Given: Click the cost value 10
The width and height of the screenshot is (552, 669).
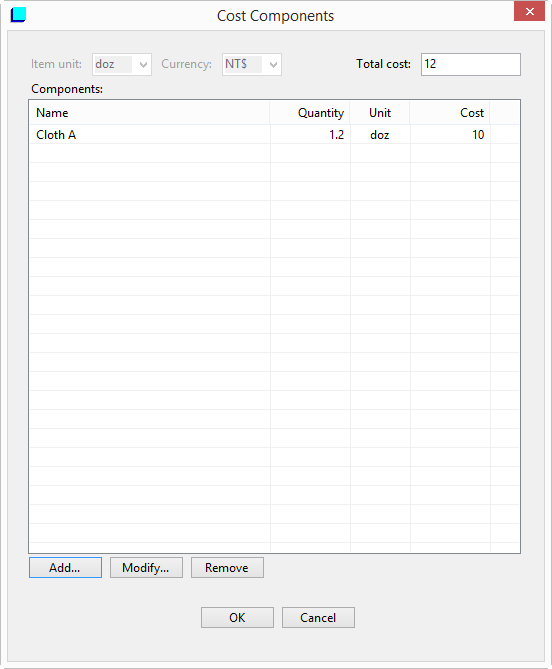Looking at the screenshot, I should pos(478,135).
